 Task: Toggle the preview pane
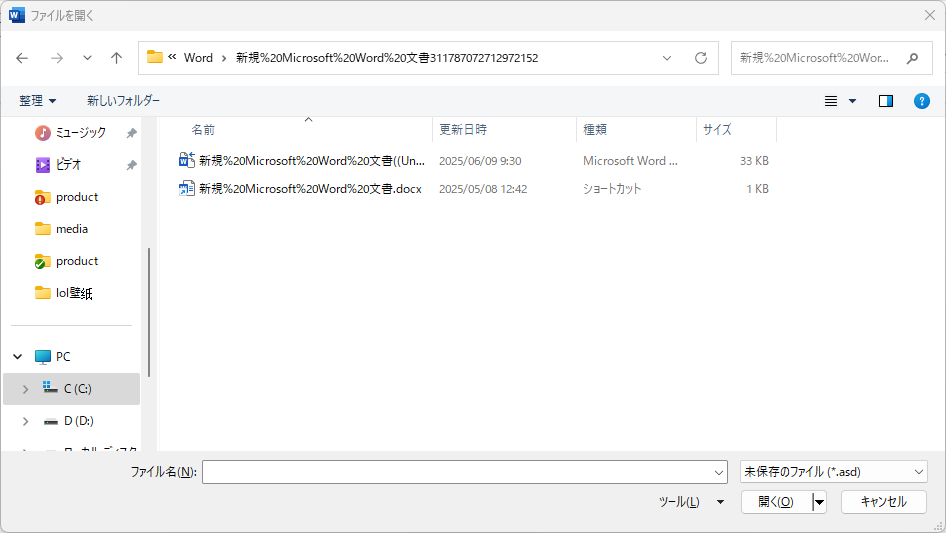click(886, 101)
